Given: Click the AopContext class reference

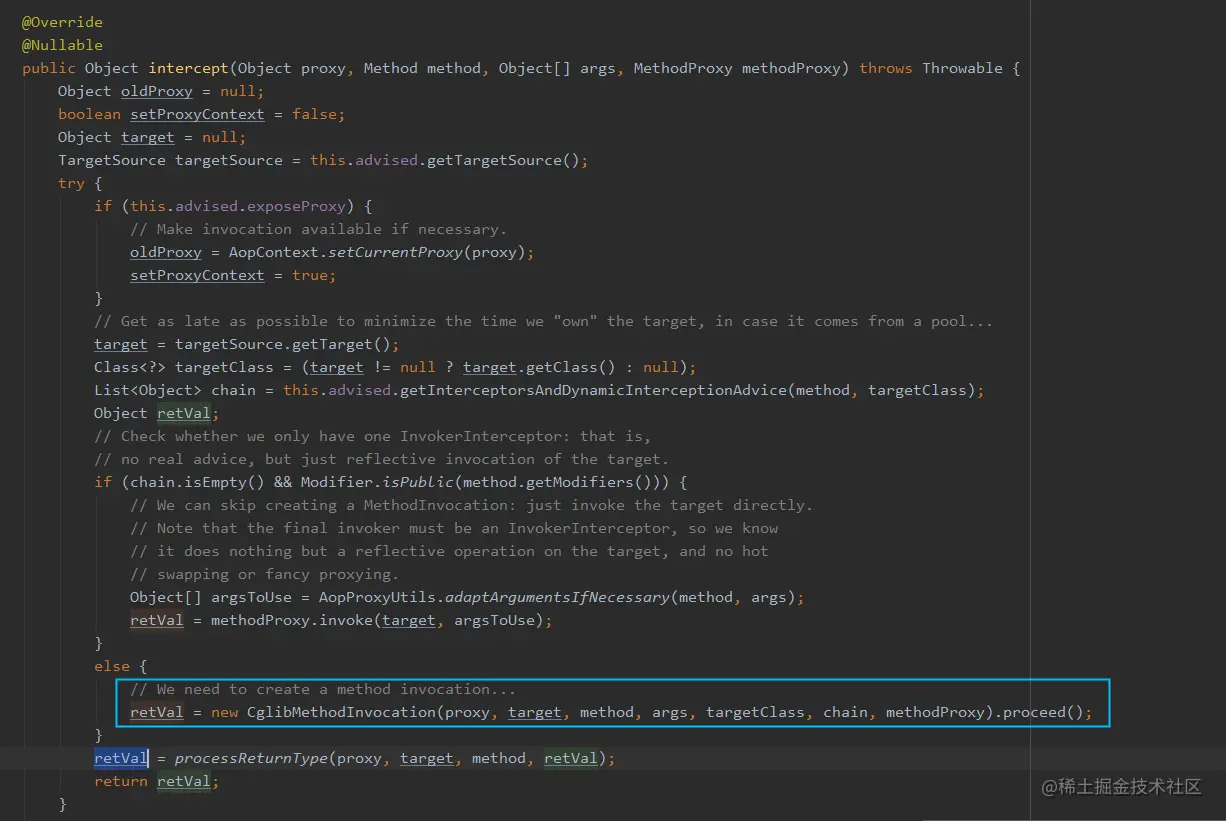Looking at the screenshot, I should coord(274,252).
